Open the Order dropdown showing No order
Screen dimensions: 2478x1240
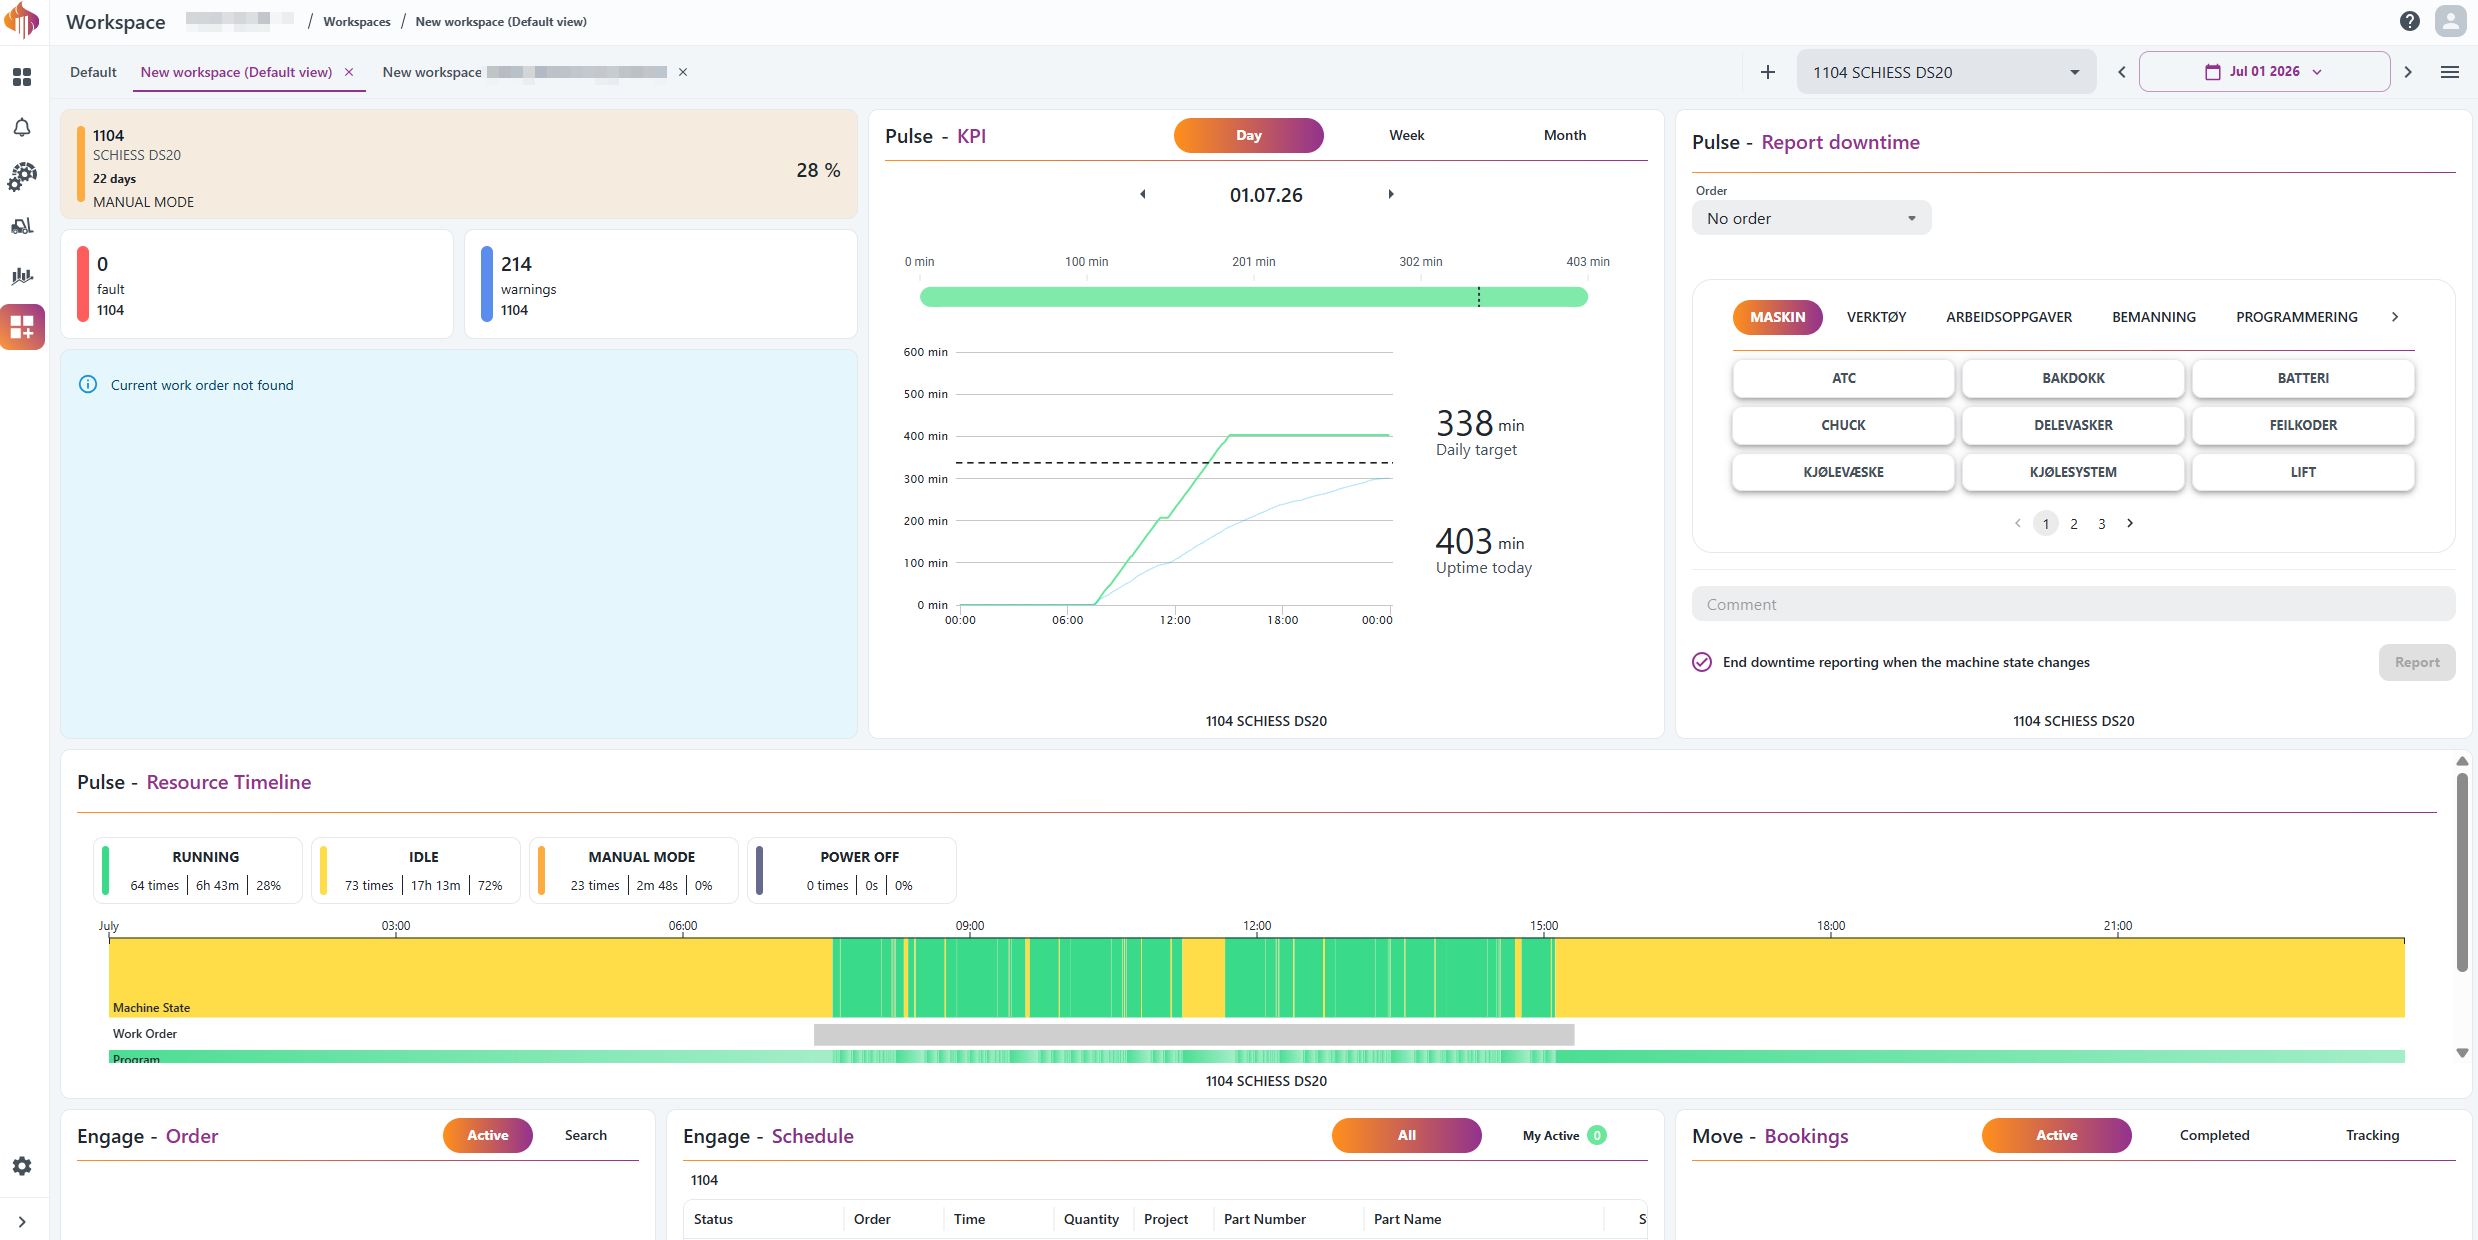[x=1811, y=218]
